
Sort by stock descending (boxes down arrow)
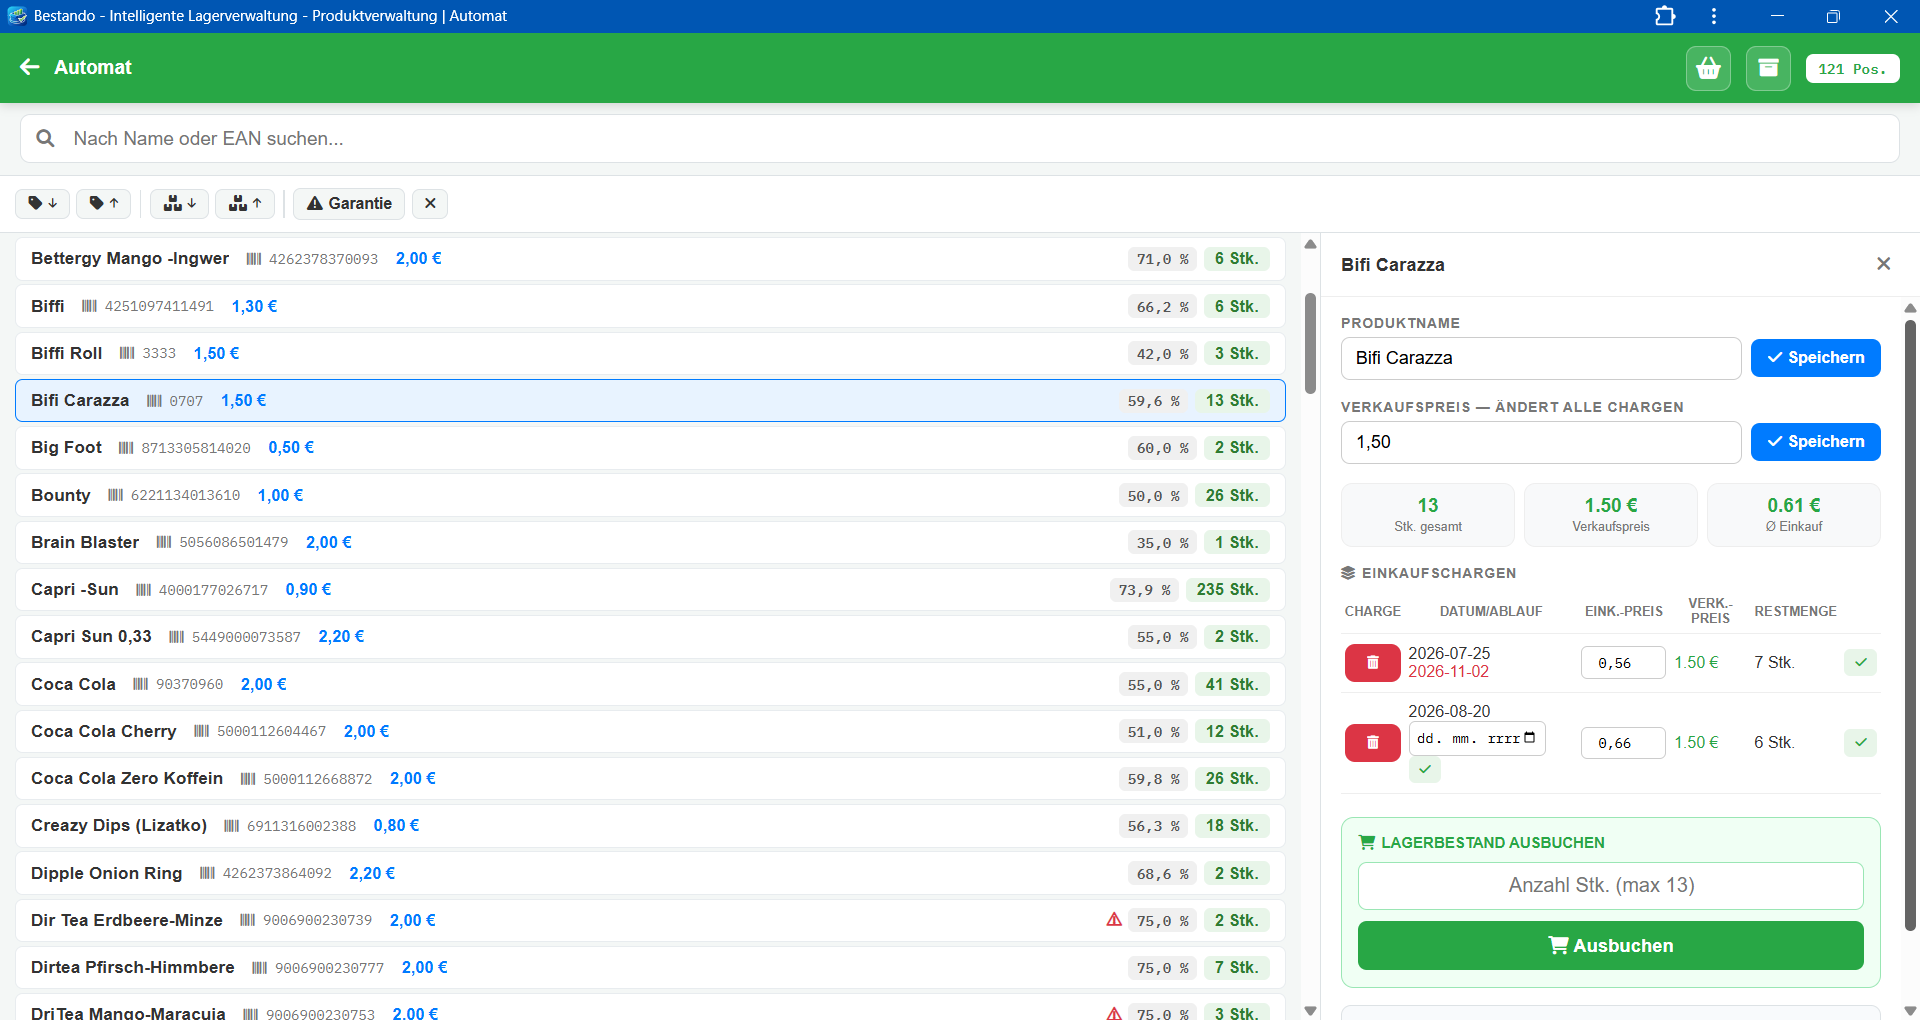tap(180, 203)
